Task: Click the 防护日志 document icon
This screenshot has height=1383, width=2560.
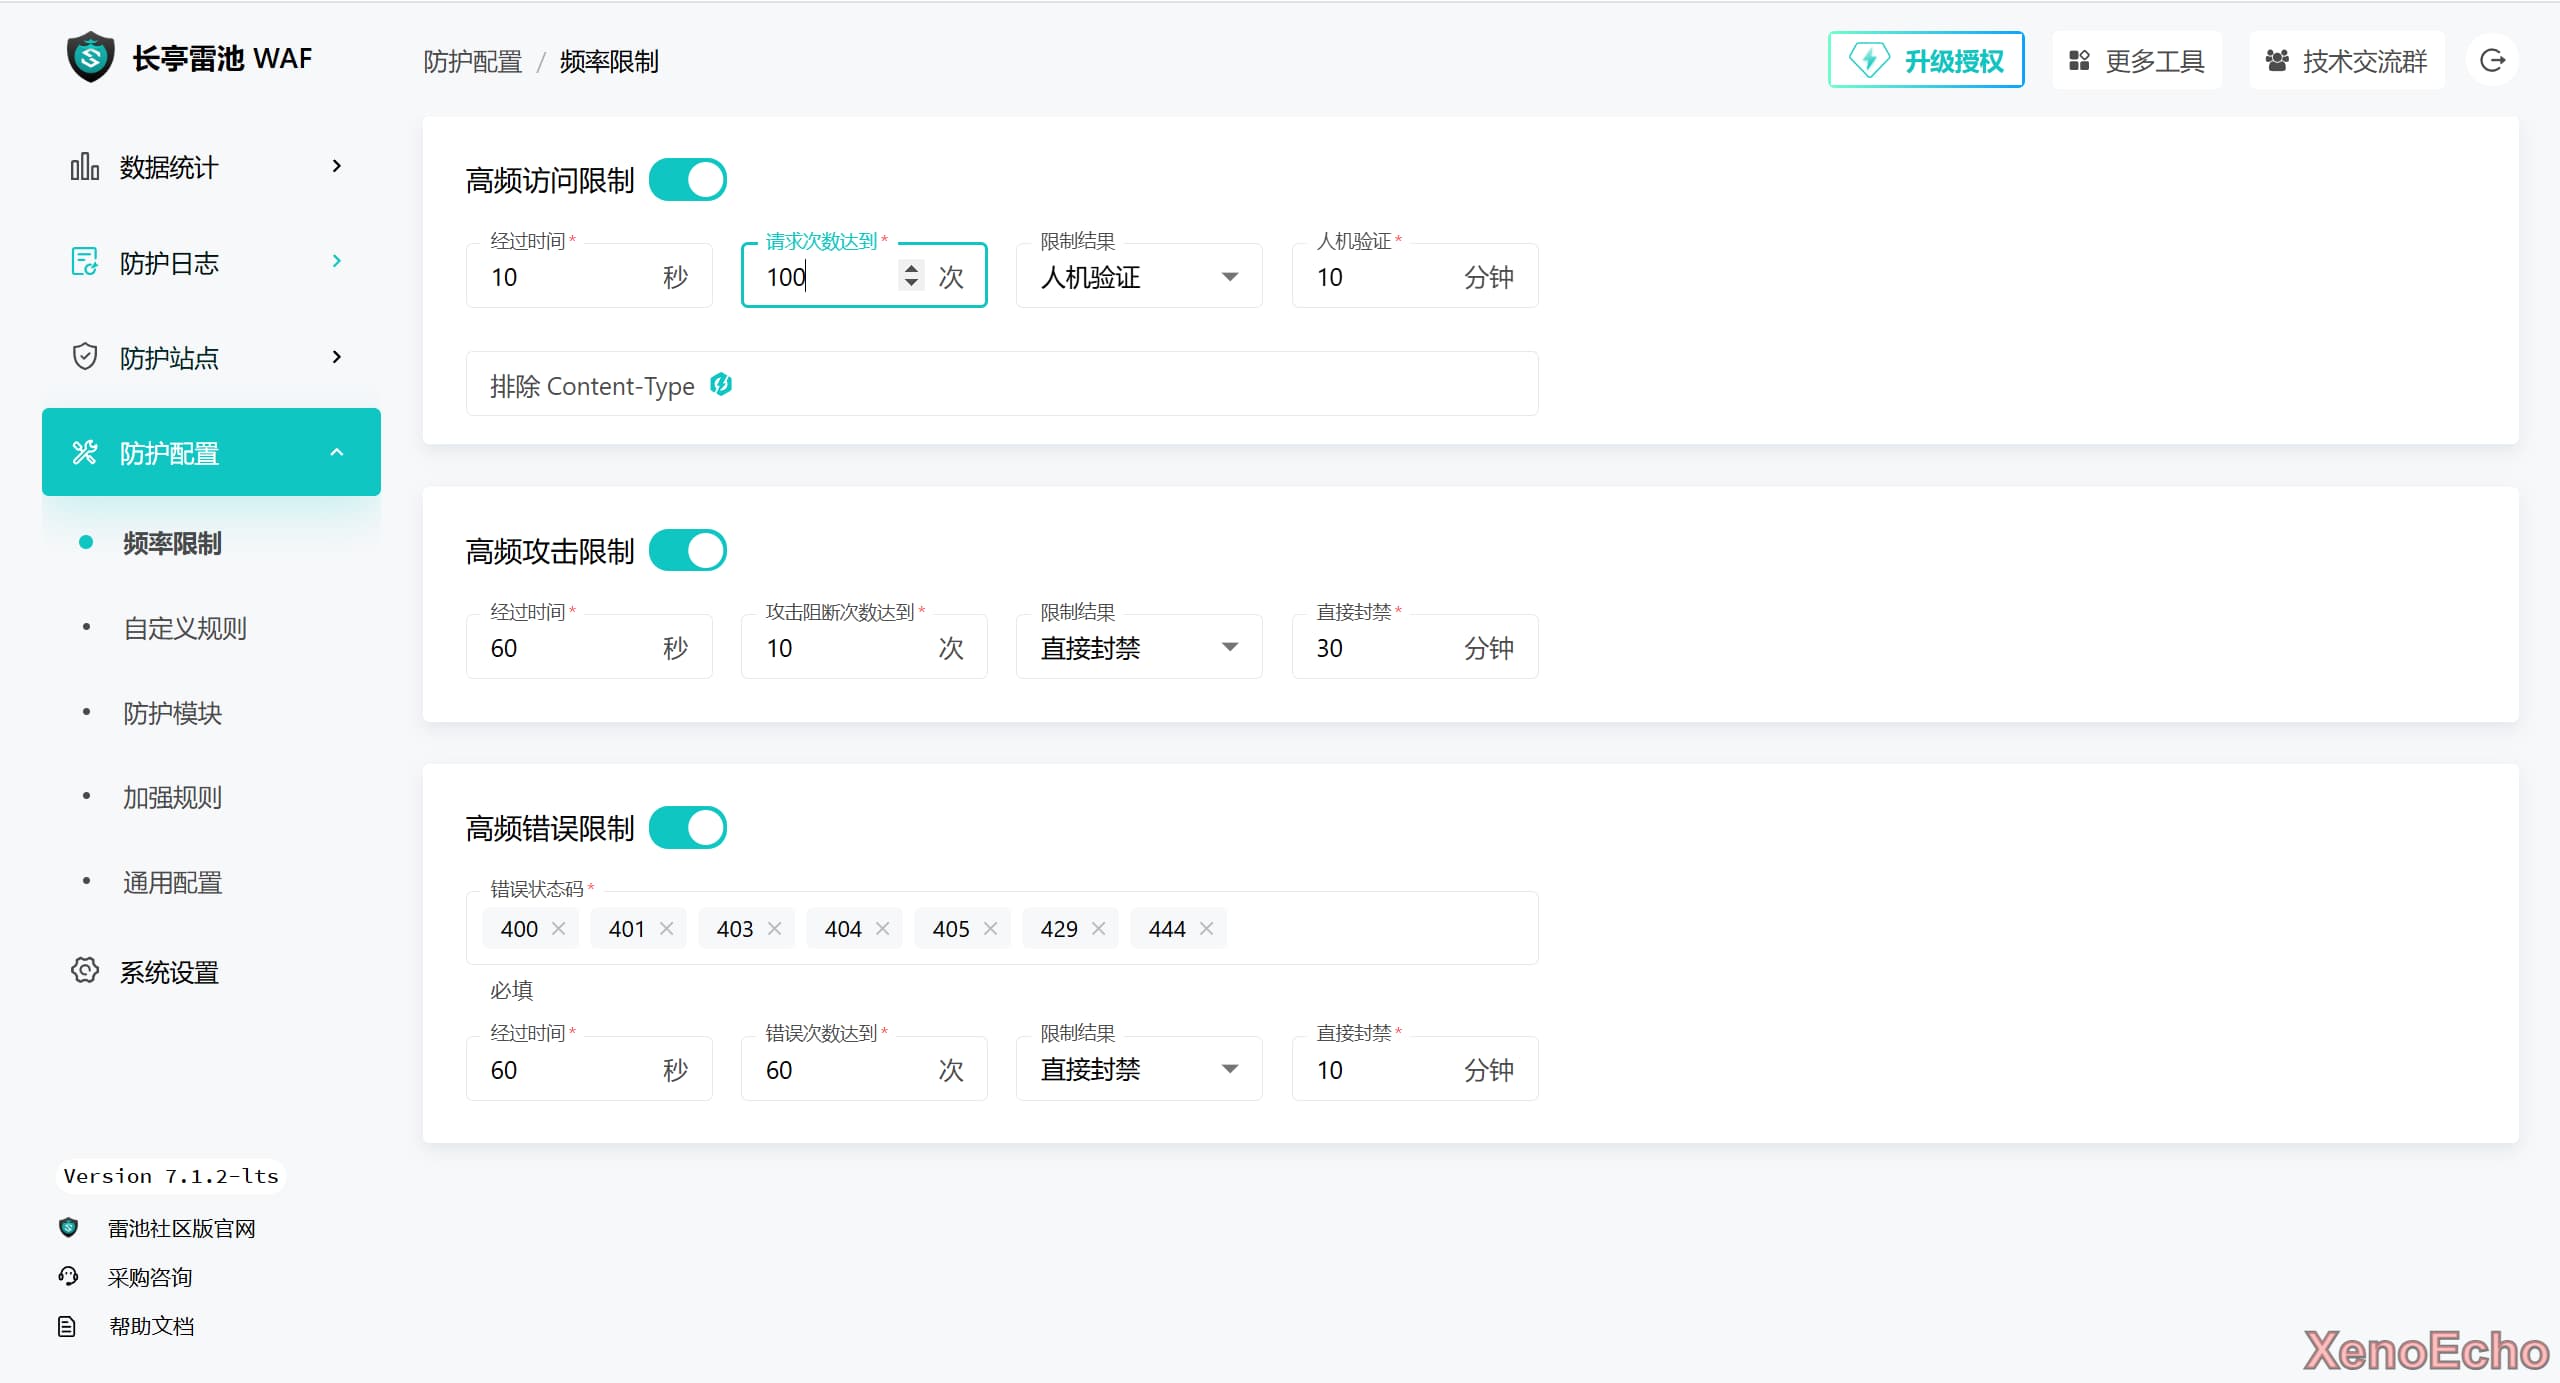Action: (x=85, y=262)
